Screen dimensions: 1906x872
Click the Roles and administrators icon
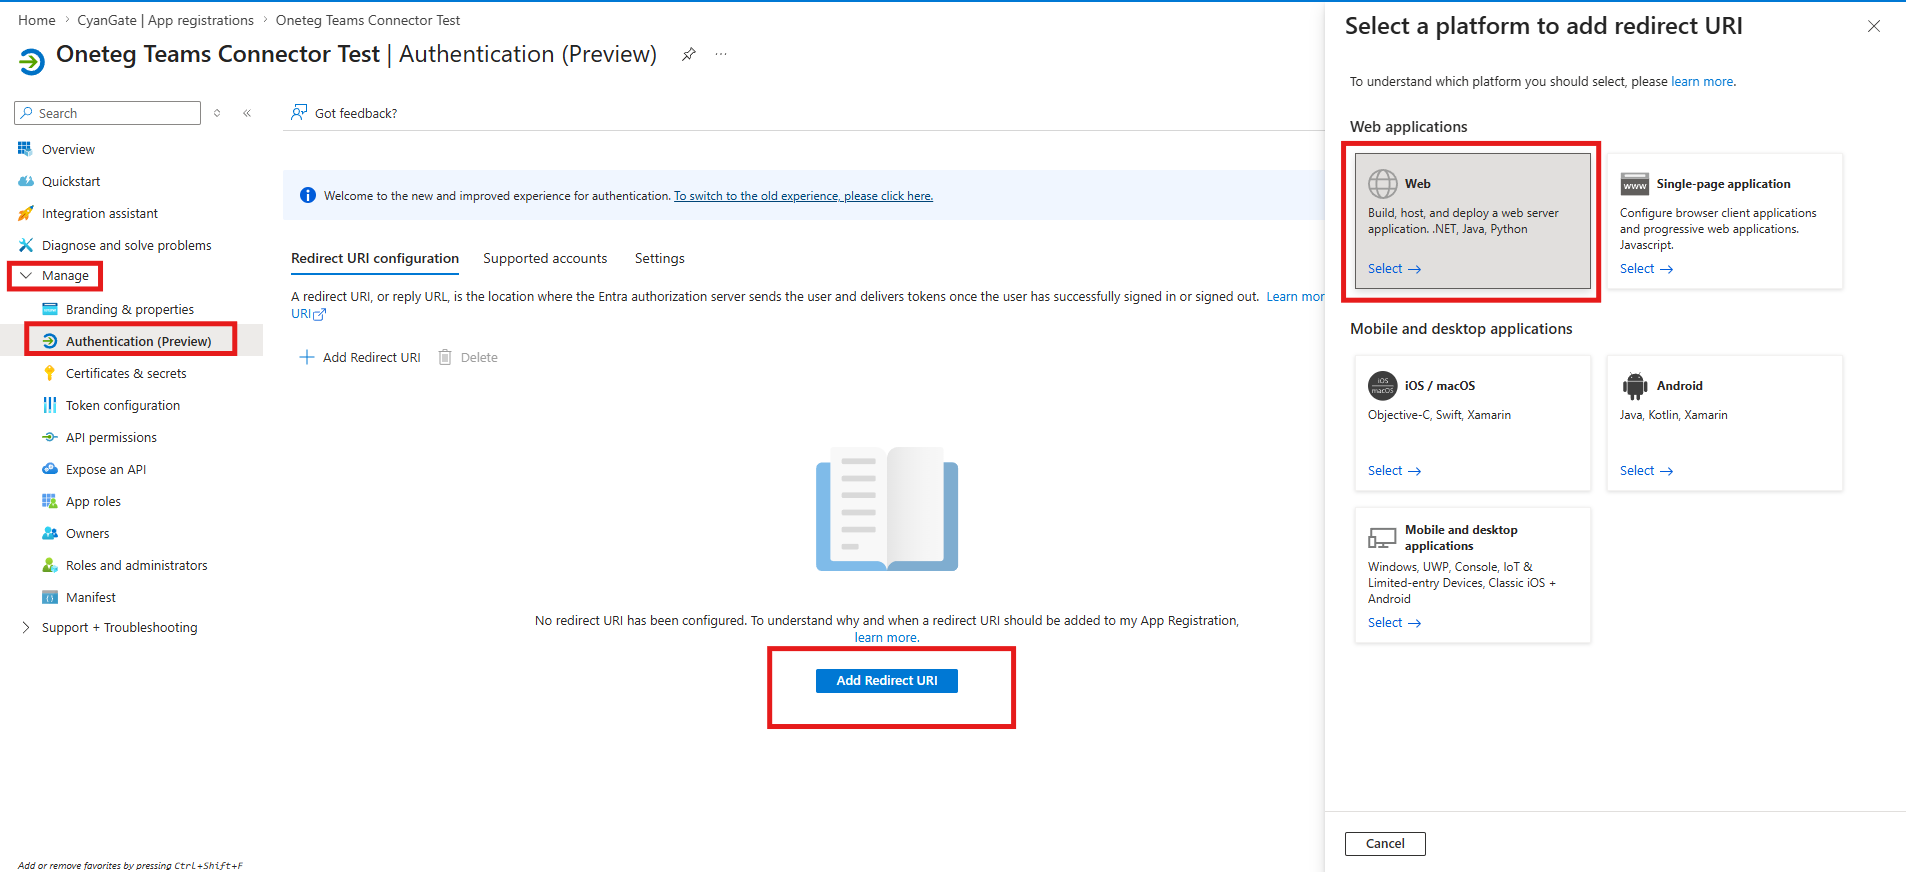click(x=50, y=565)
